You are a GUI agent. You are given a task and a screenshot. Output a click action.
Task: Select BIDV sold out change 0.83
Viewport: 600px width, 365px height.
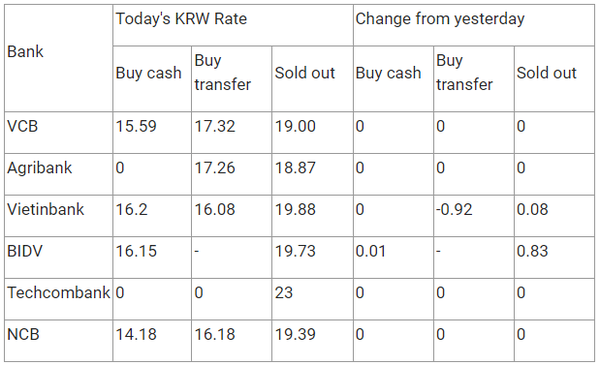point(532,251)
